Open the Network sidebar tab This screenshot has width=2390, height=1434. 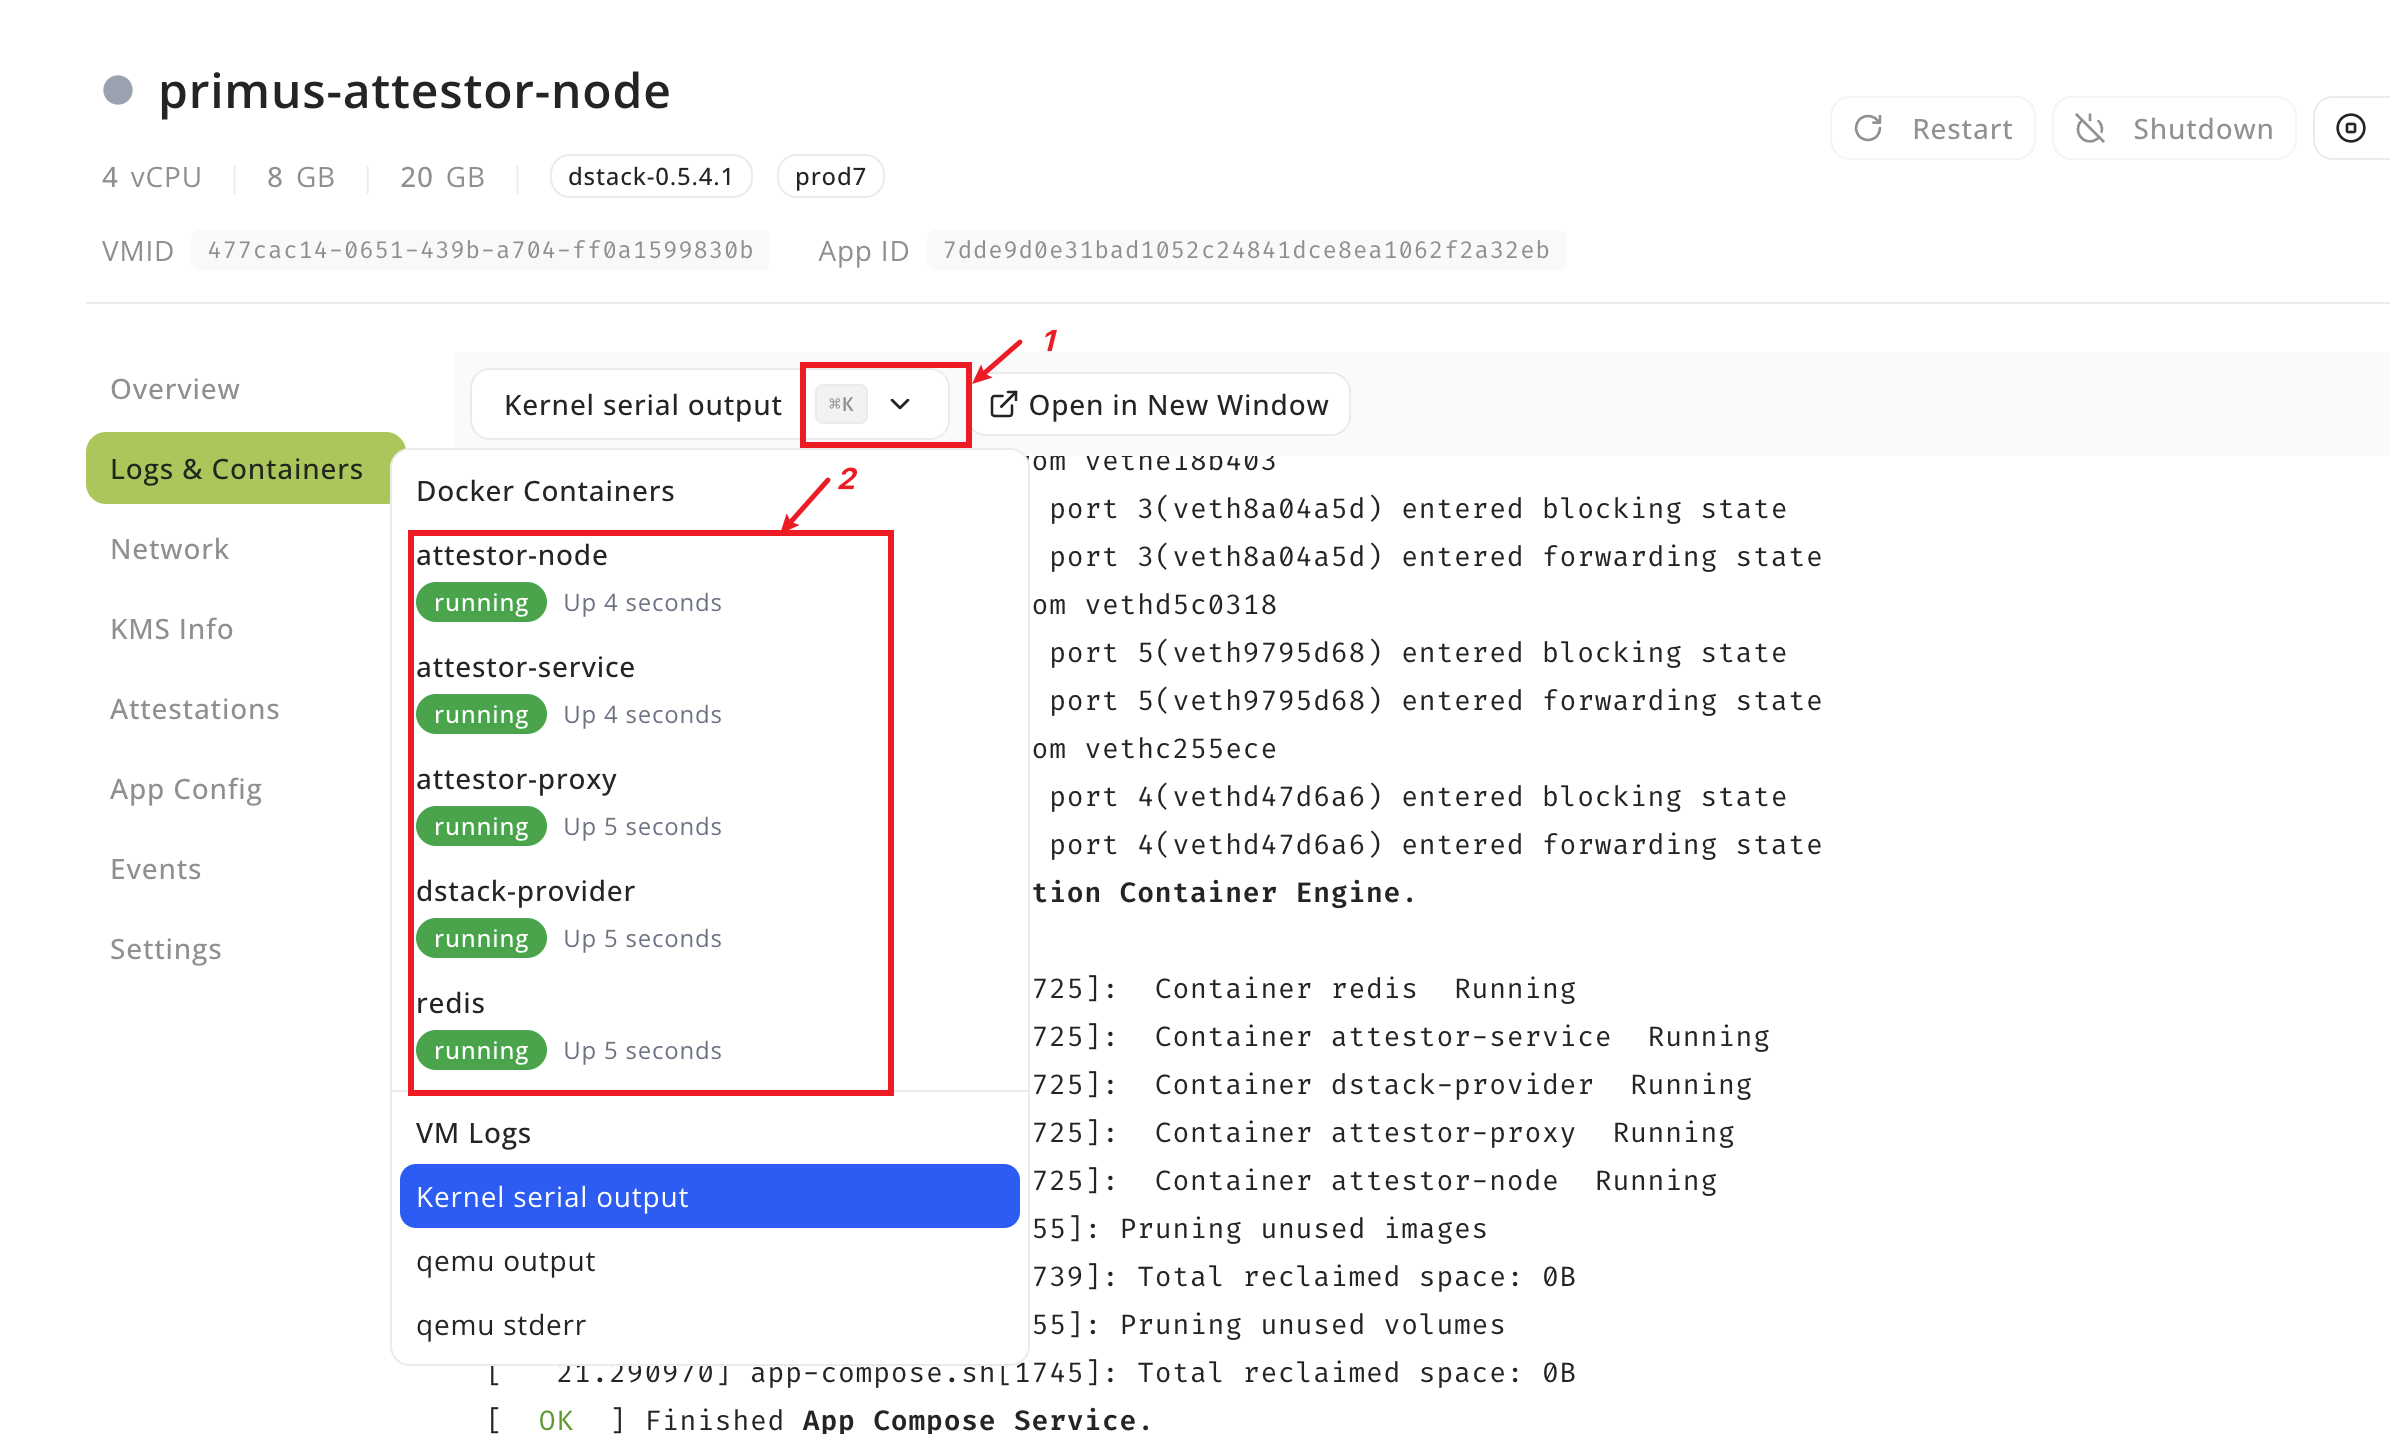click(x=170, y=549)
